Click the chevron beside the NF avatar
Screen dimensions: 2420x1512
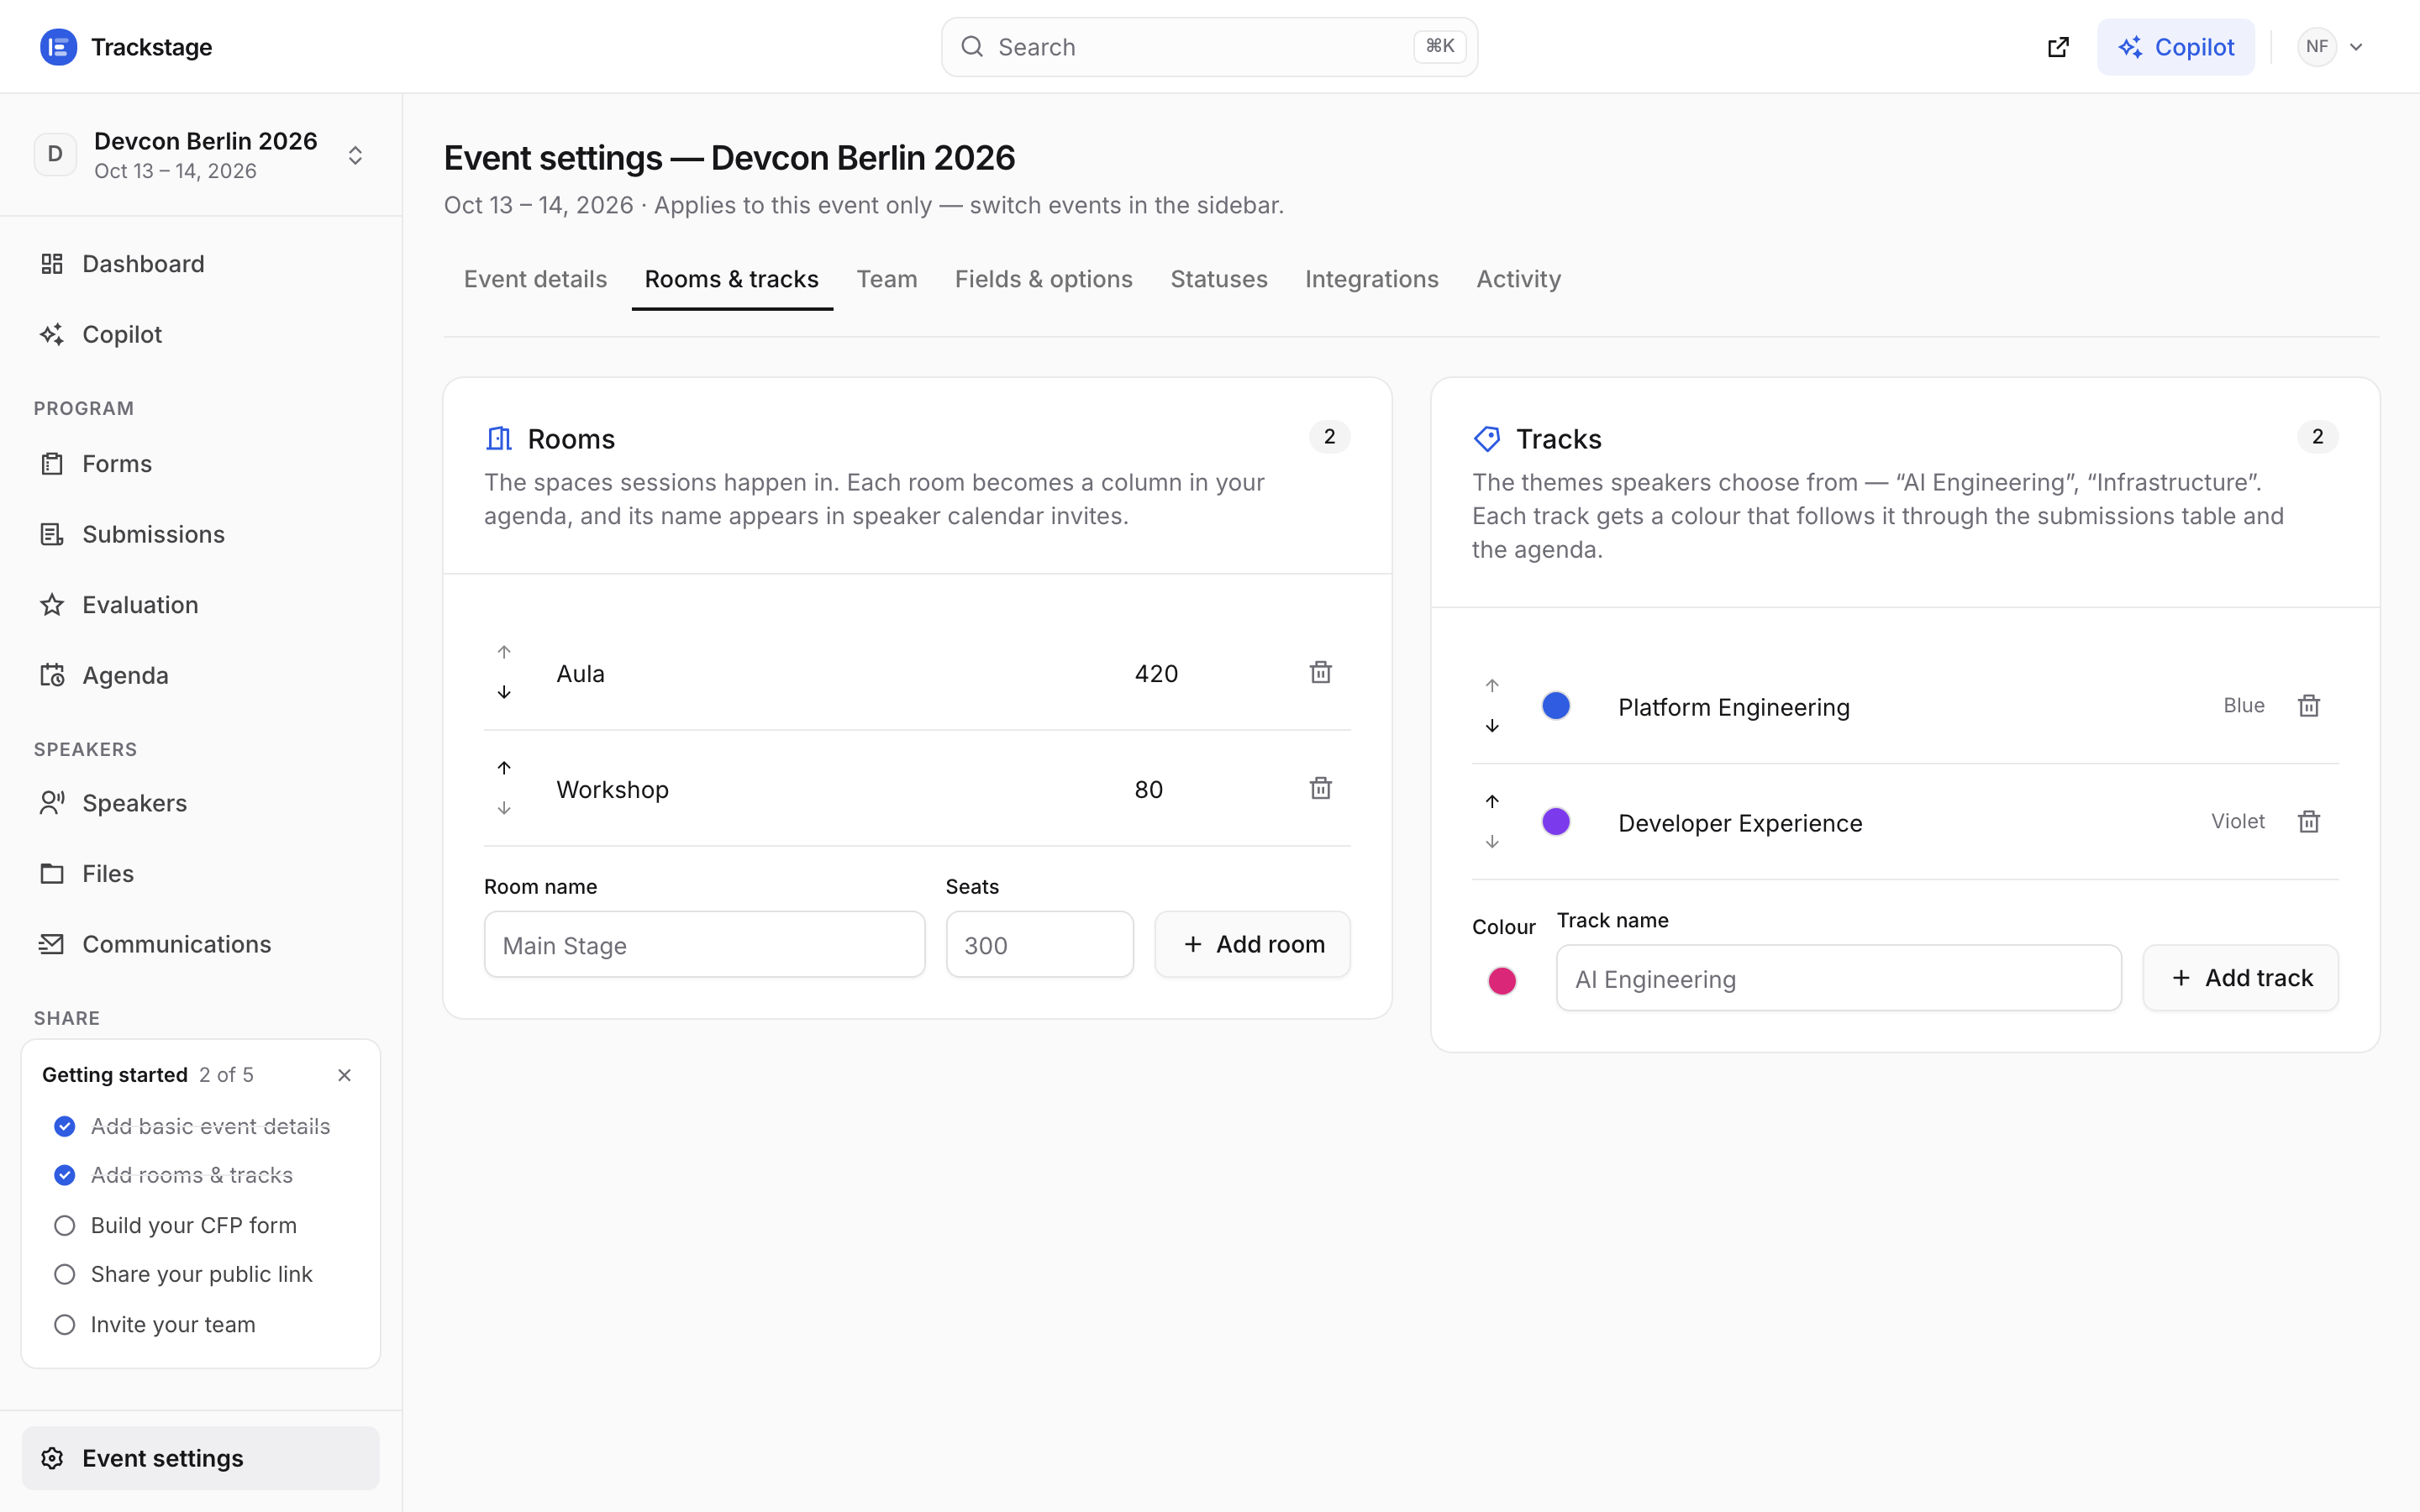click(2356, 47)
